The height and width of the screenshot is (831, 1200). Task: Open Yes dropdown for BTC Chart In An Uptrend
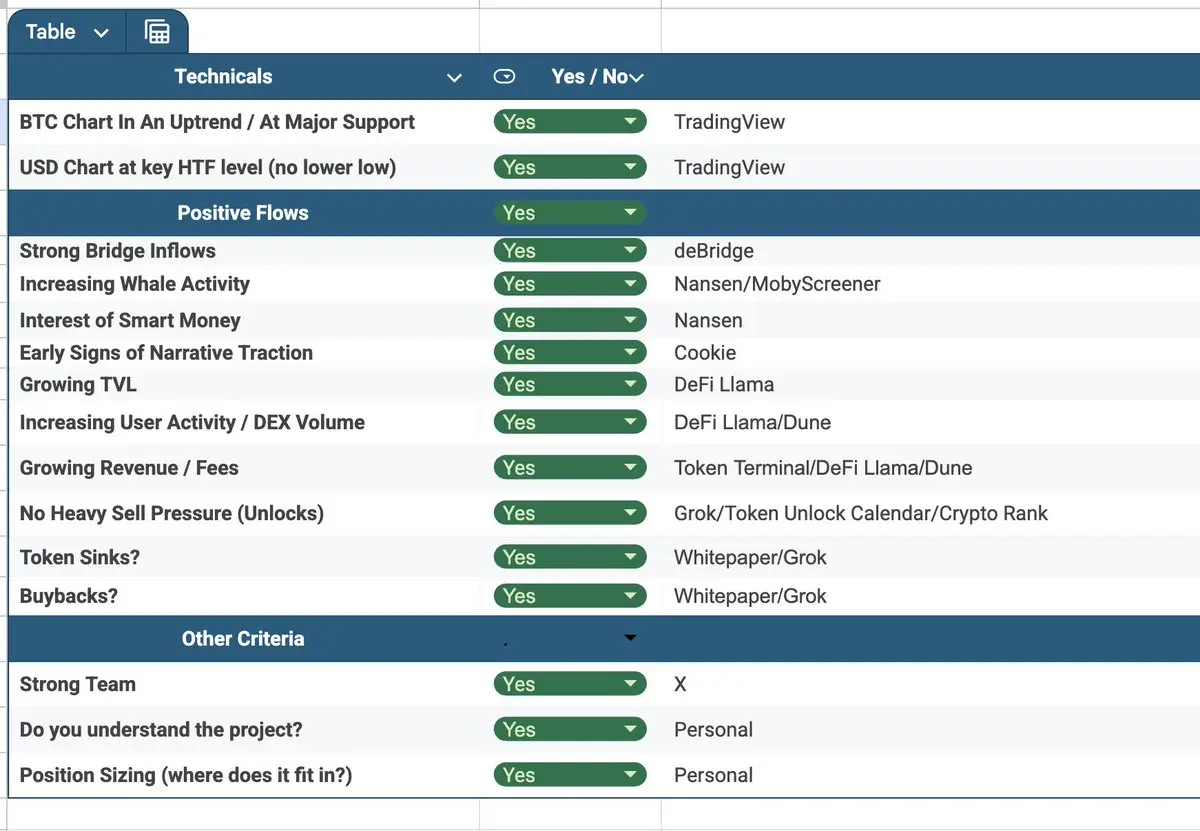[x=570, y=122]
